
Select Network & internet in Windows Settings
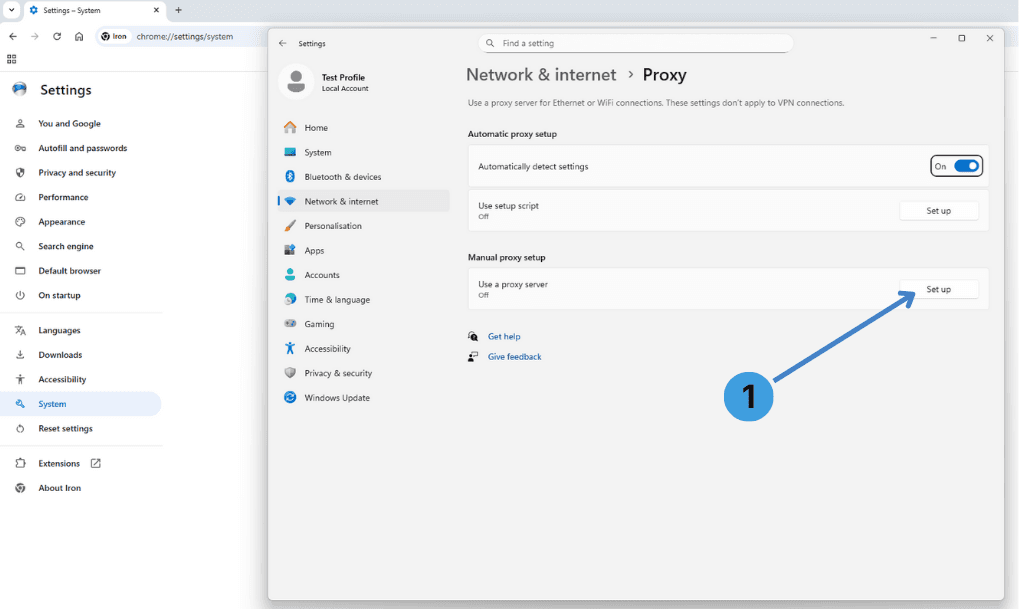point(363,201)
